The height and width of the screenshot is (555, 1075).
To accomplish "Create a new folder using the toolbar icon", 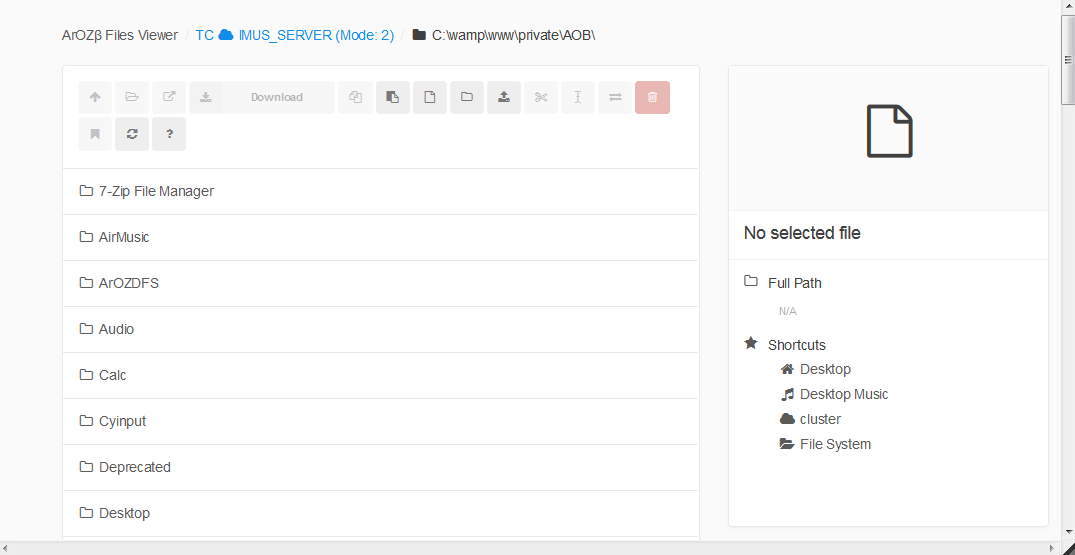I will tap(467, 97).
